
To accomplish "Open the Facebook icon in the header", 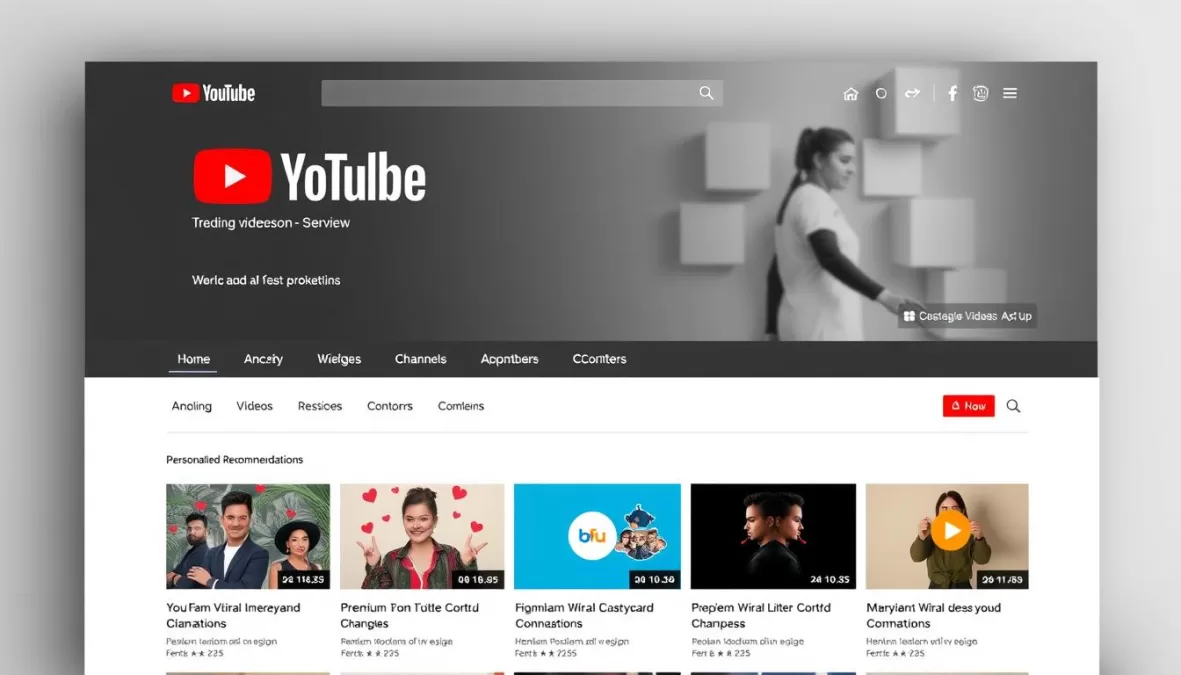I will pos(951,92).
